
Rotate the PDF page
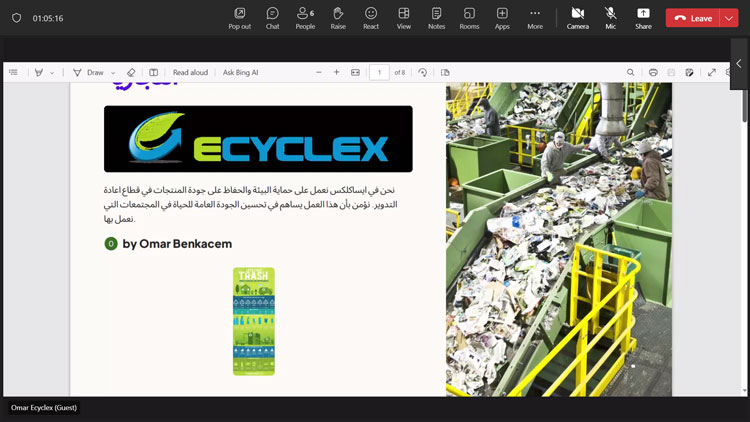tap(423, 73)
